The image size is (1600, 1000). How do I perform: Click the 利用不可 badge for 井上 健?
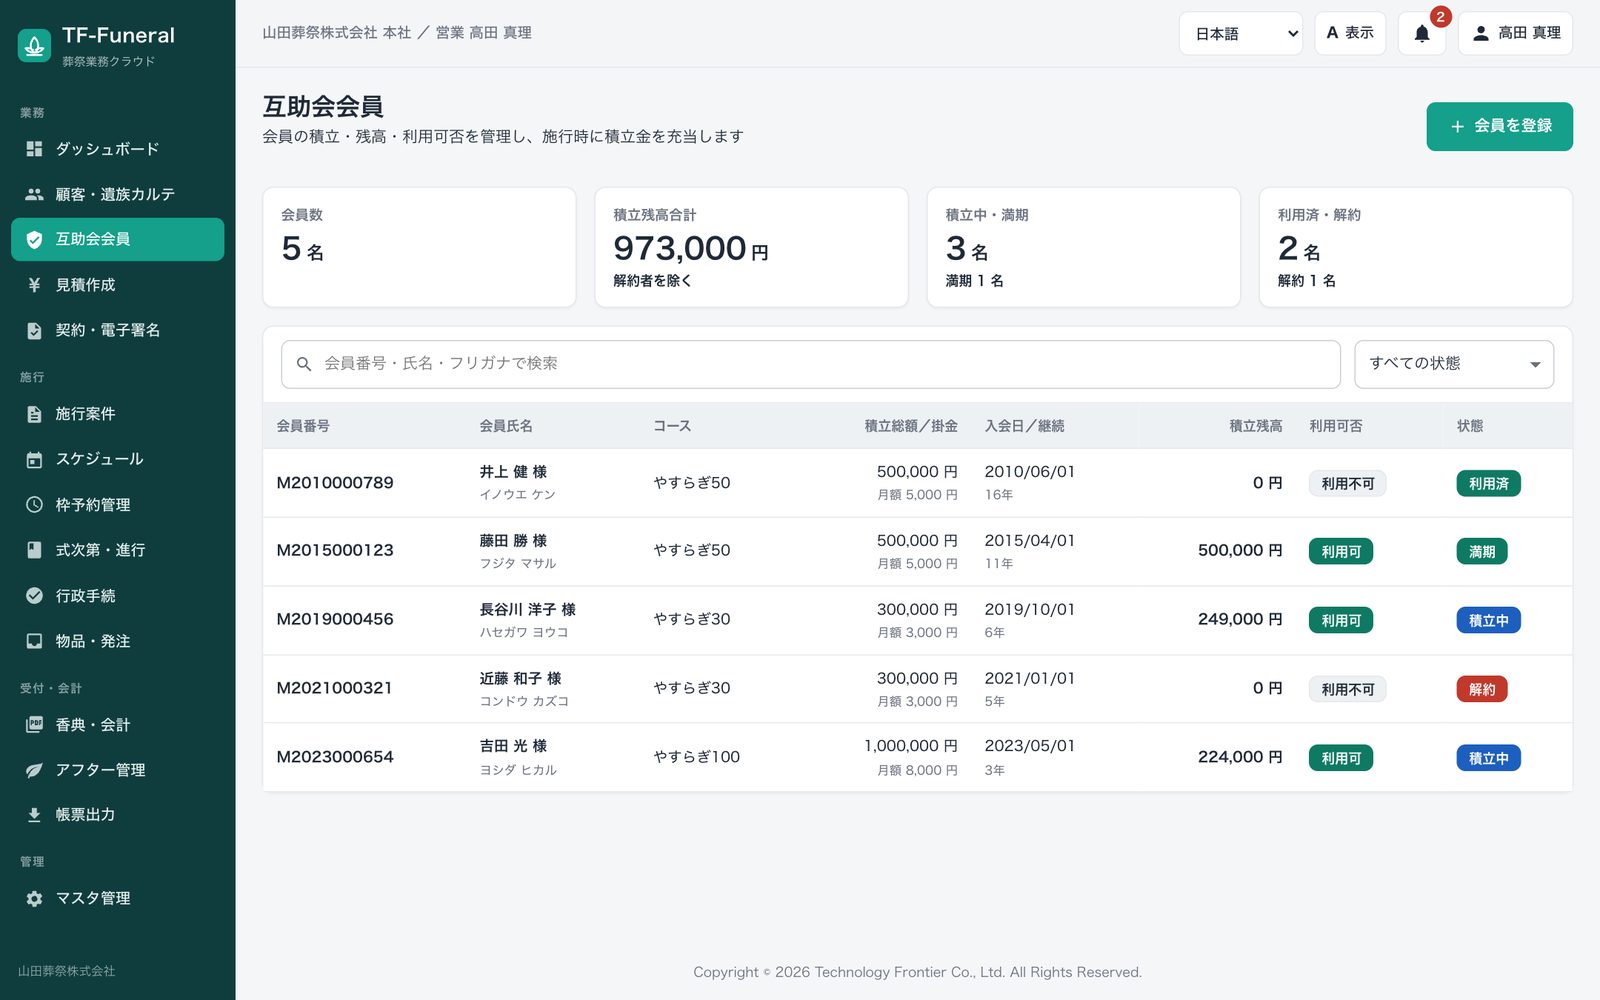click(x=1347, y=484)
